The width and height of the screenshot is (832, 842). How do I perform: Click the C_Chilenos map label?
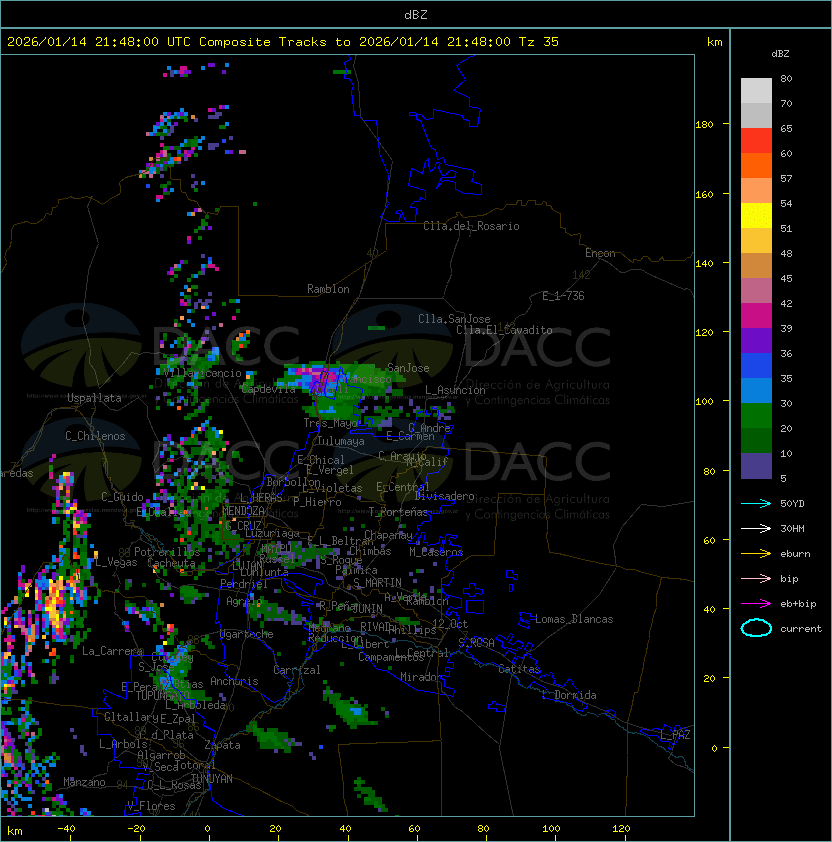[x=95, y=436]
